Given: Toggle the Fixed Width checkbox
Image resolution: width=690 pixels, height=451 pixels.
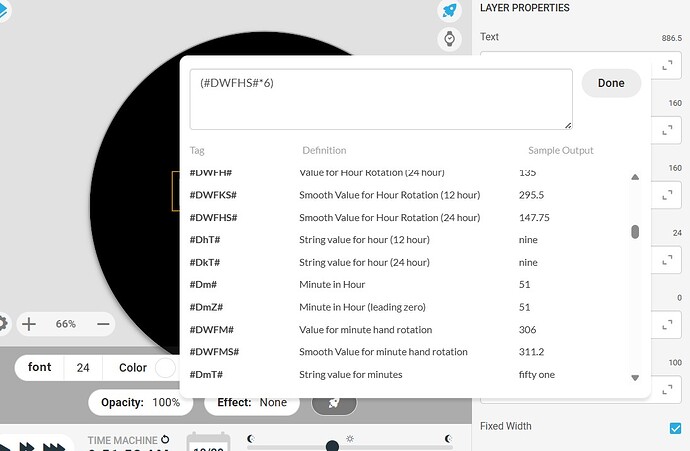Looking at the screenshot, I should 674,427.
